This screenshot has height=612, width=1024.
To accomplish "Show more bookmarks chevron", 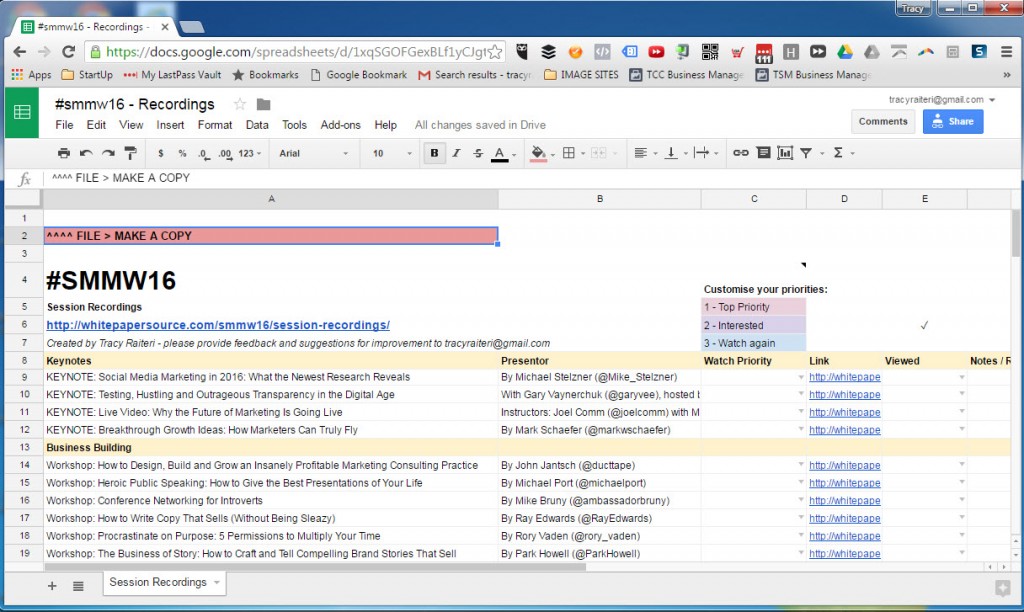I will coord(1006,75).
